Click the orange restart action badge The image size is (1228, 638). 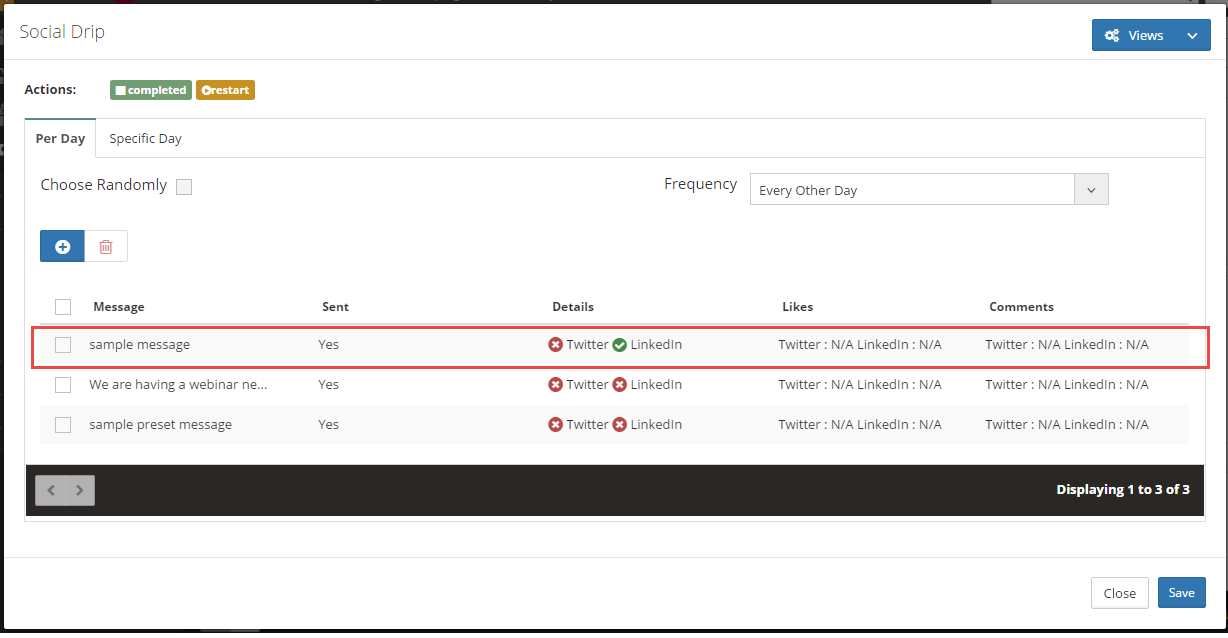point(225,90)
